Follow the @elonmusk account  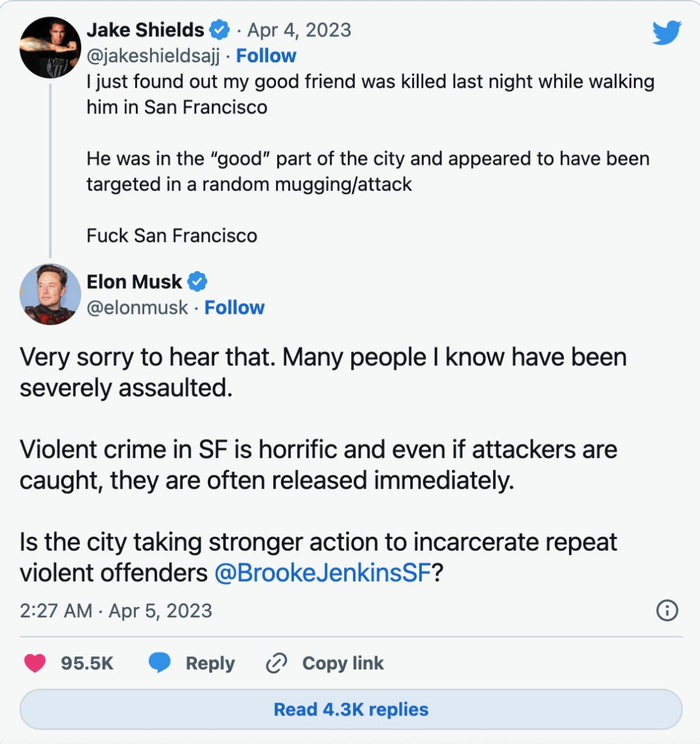pyautogui.click(x=234, y=308)
